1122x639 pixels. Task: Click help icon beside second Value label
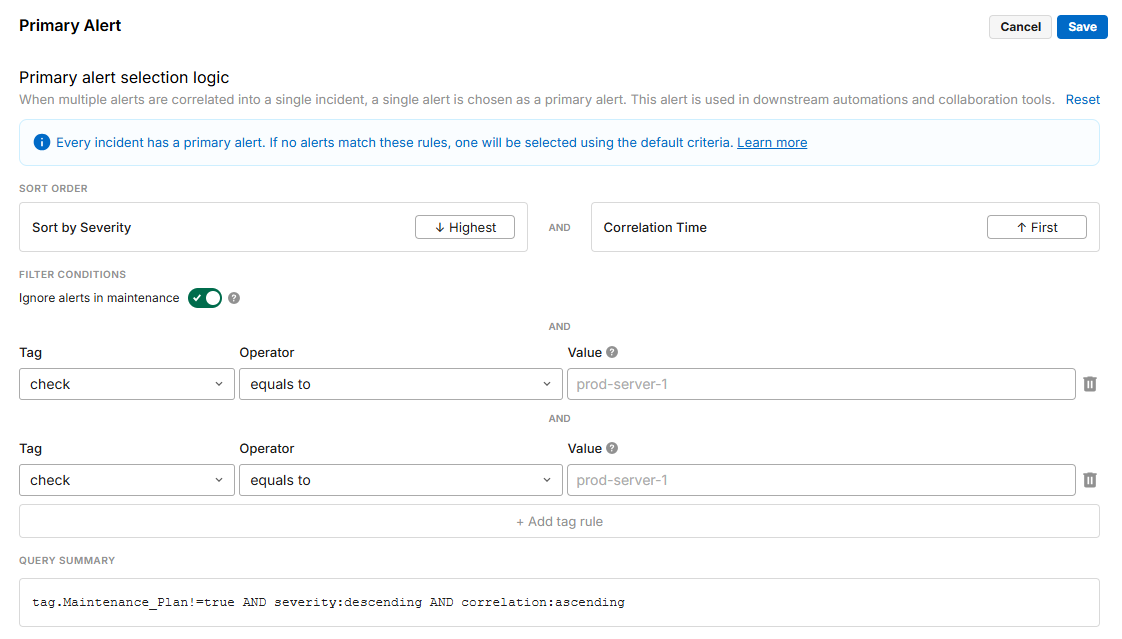tap(612, 448)
